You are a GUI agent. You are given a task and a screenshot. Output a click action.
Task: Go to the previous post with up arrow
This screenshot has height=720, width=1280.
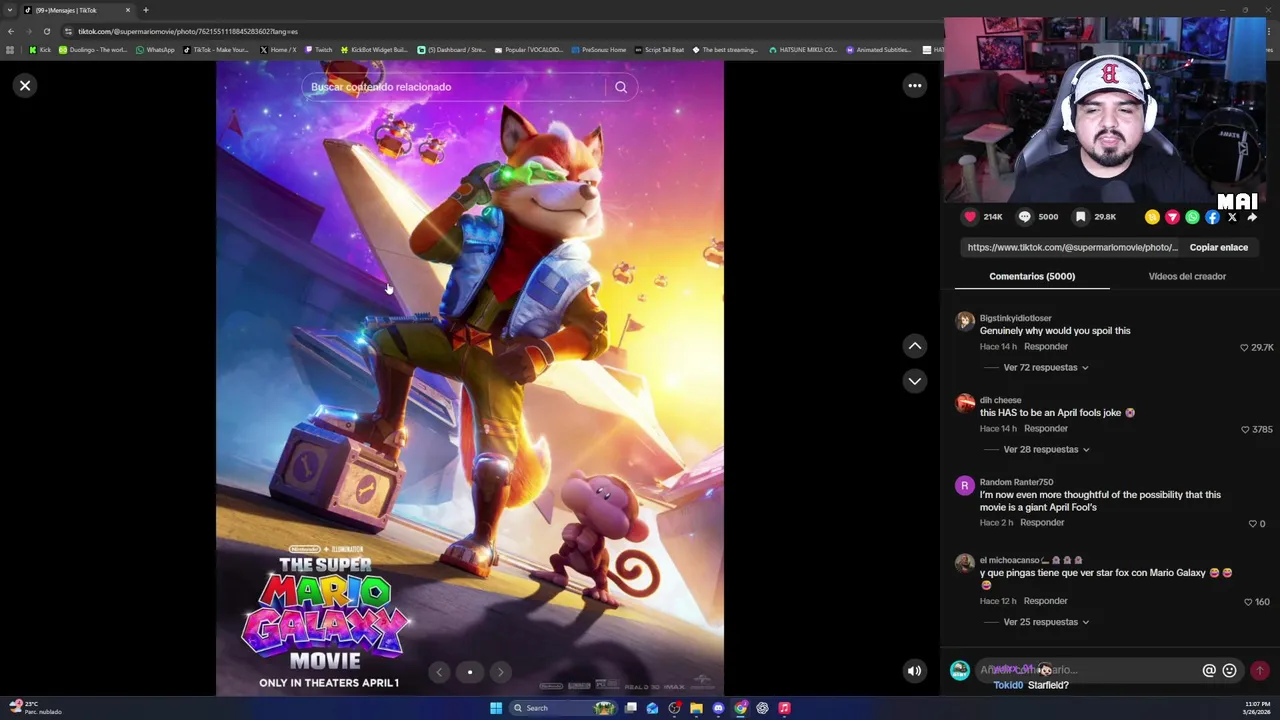(914, 346)
